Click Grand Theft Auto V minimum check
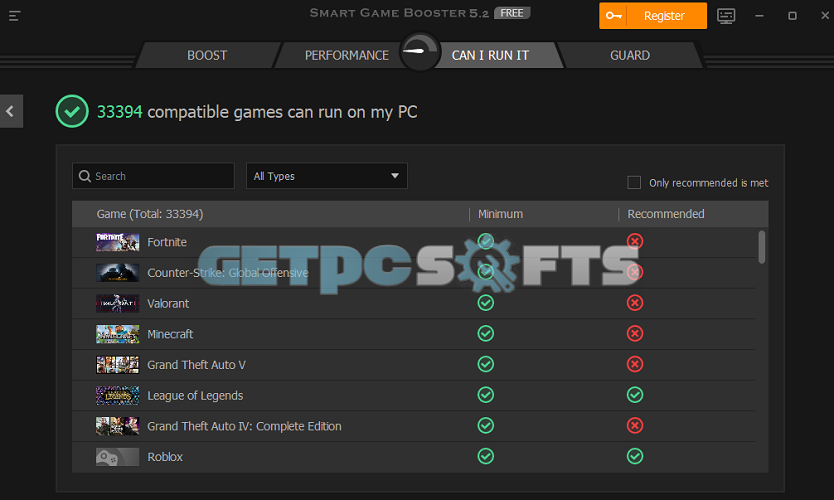This screenshot has width=834, height=500. tap(486, 364)
